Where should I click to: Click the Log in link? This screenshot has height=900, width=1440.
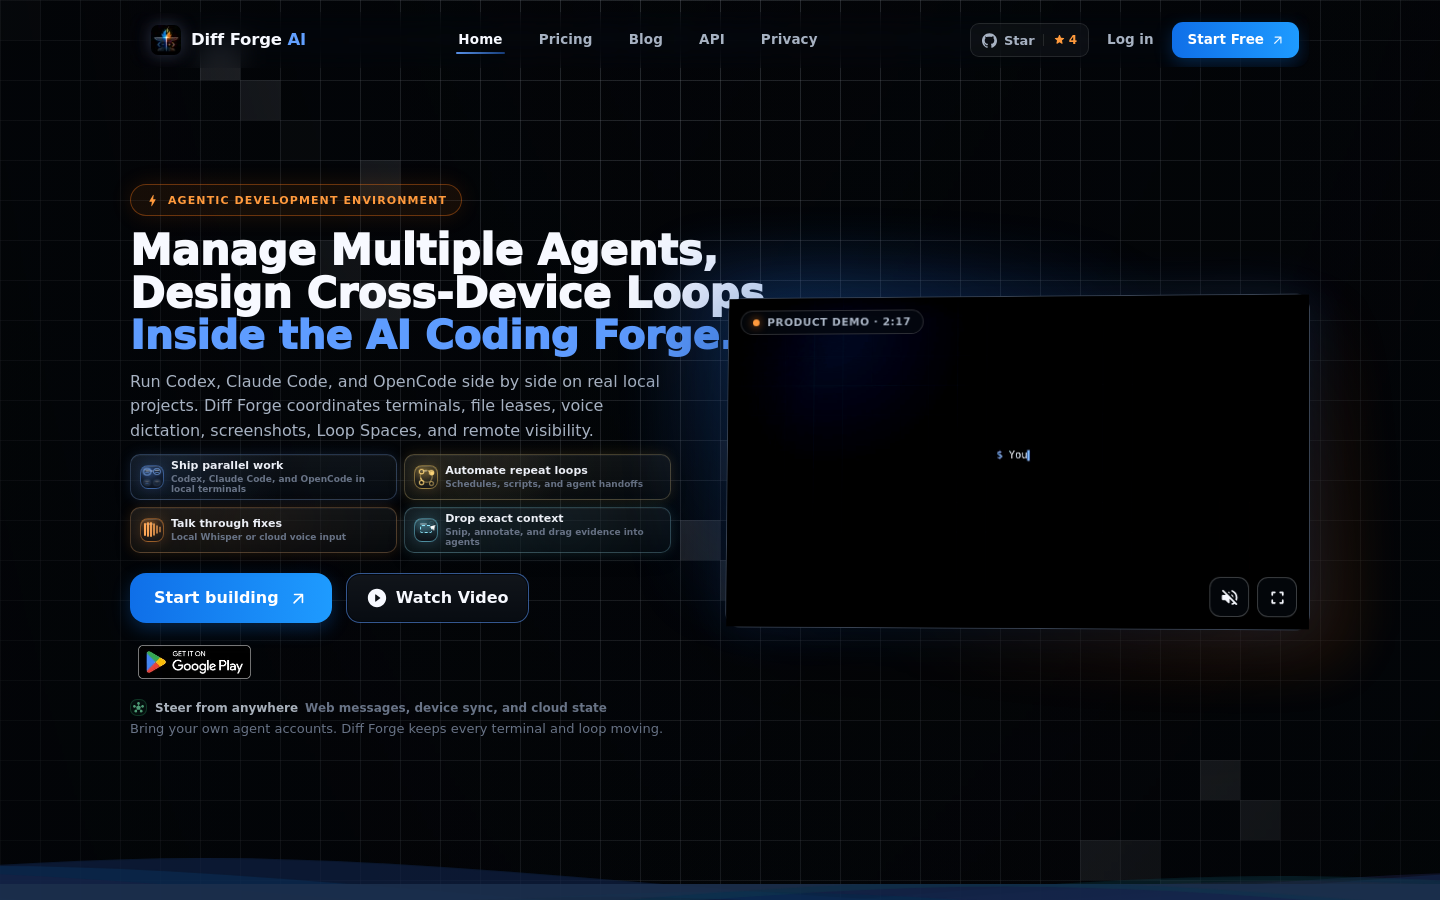point(1130,39)
